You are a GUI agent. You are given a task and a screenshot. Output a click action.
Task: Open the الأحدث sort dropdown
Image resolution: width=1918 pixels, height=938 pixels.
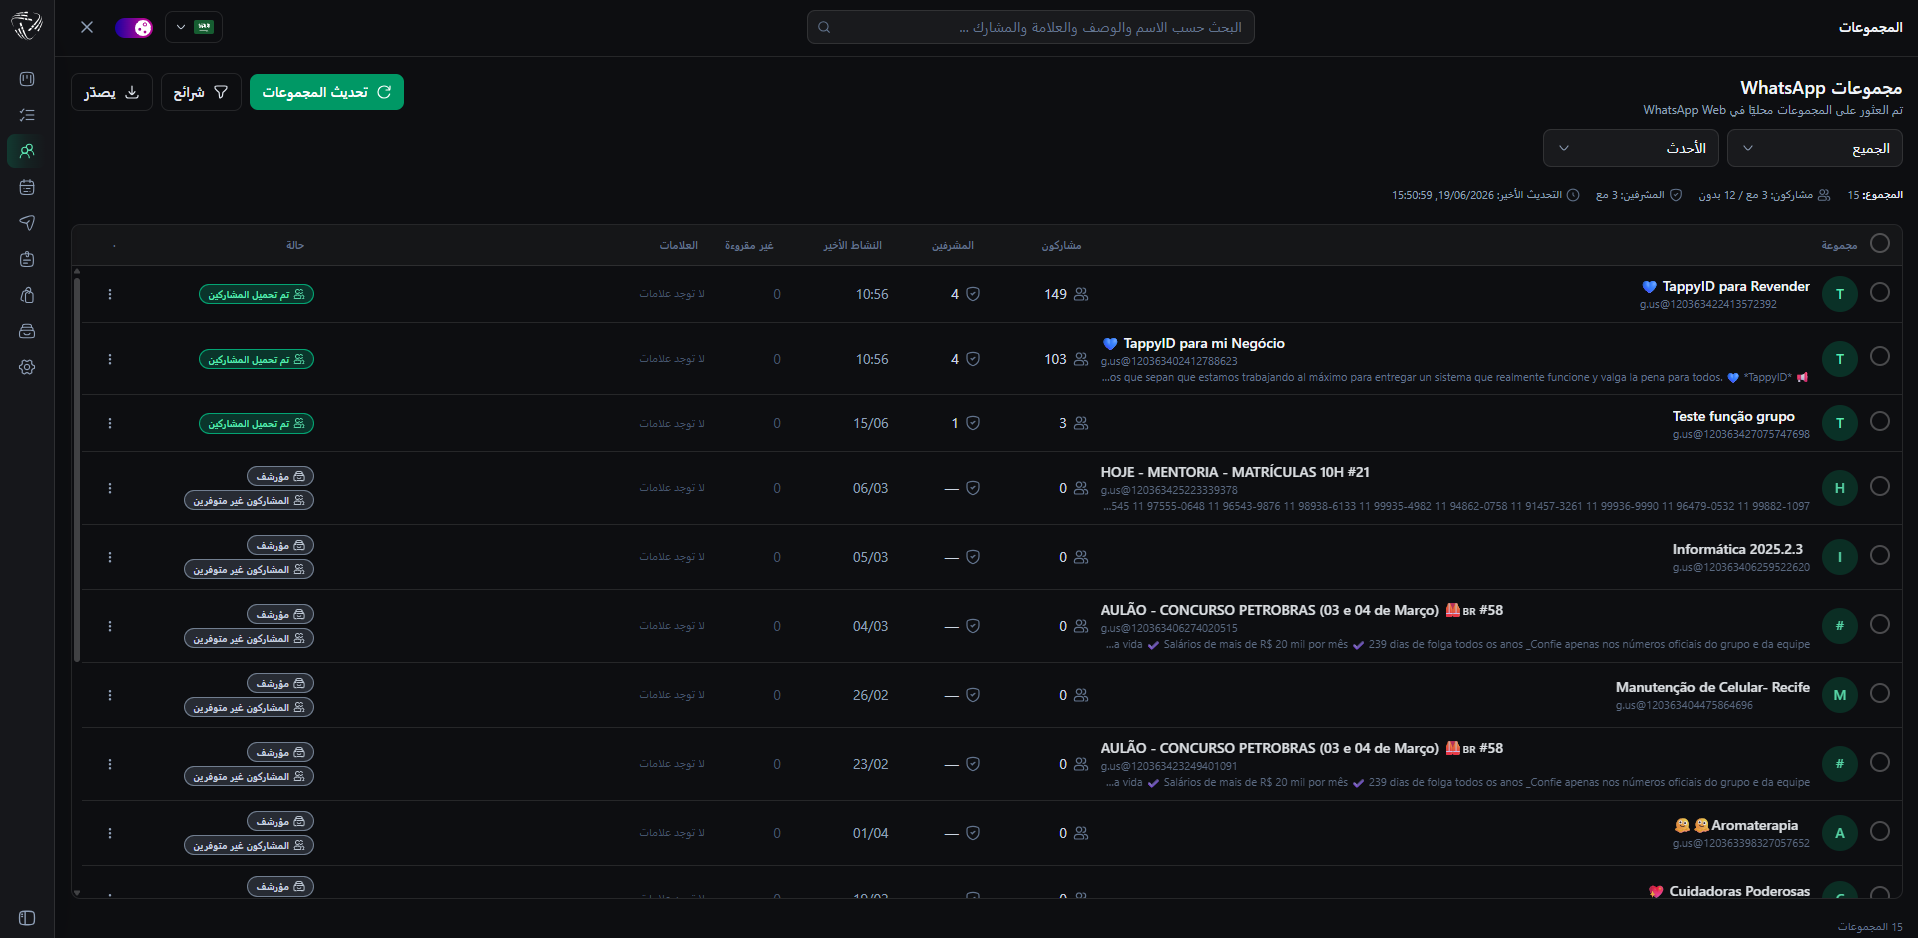click(1631, 148)
